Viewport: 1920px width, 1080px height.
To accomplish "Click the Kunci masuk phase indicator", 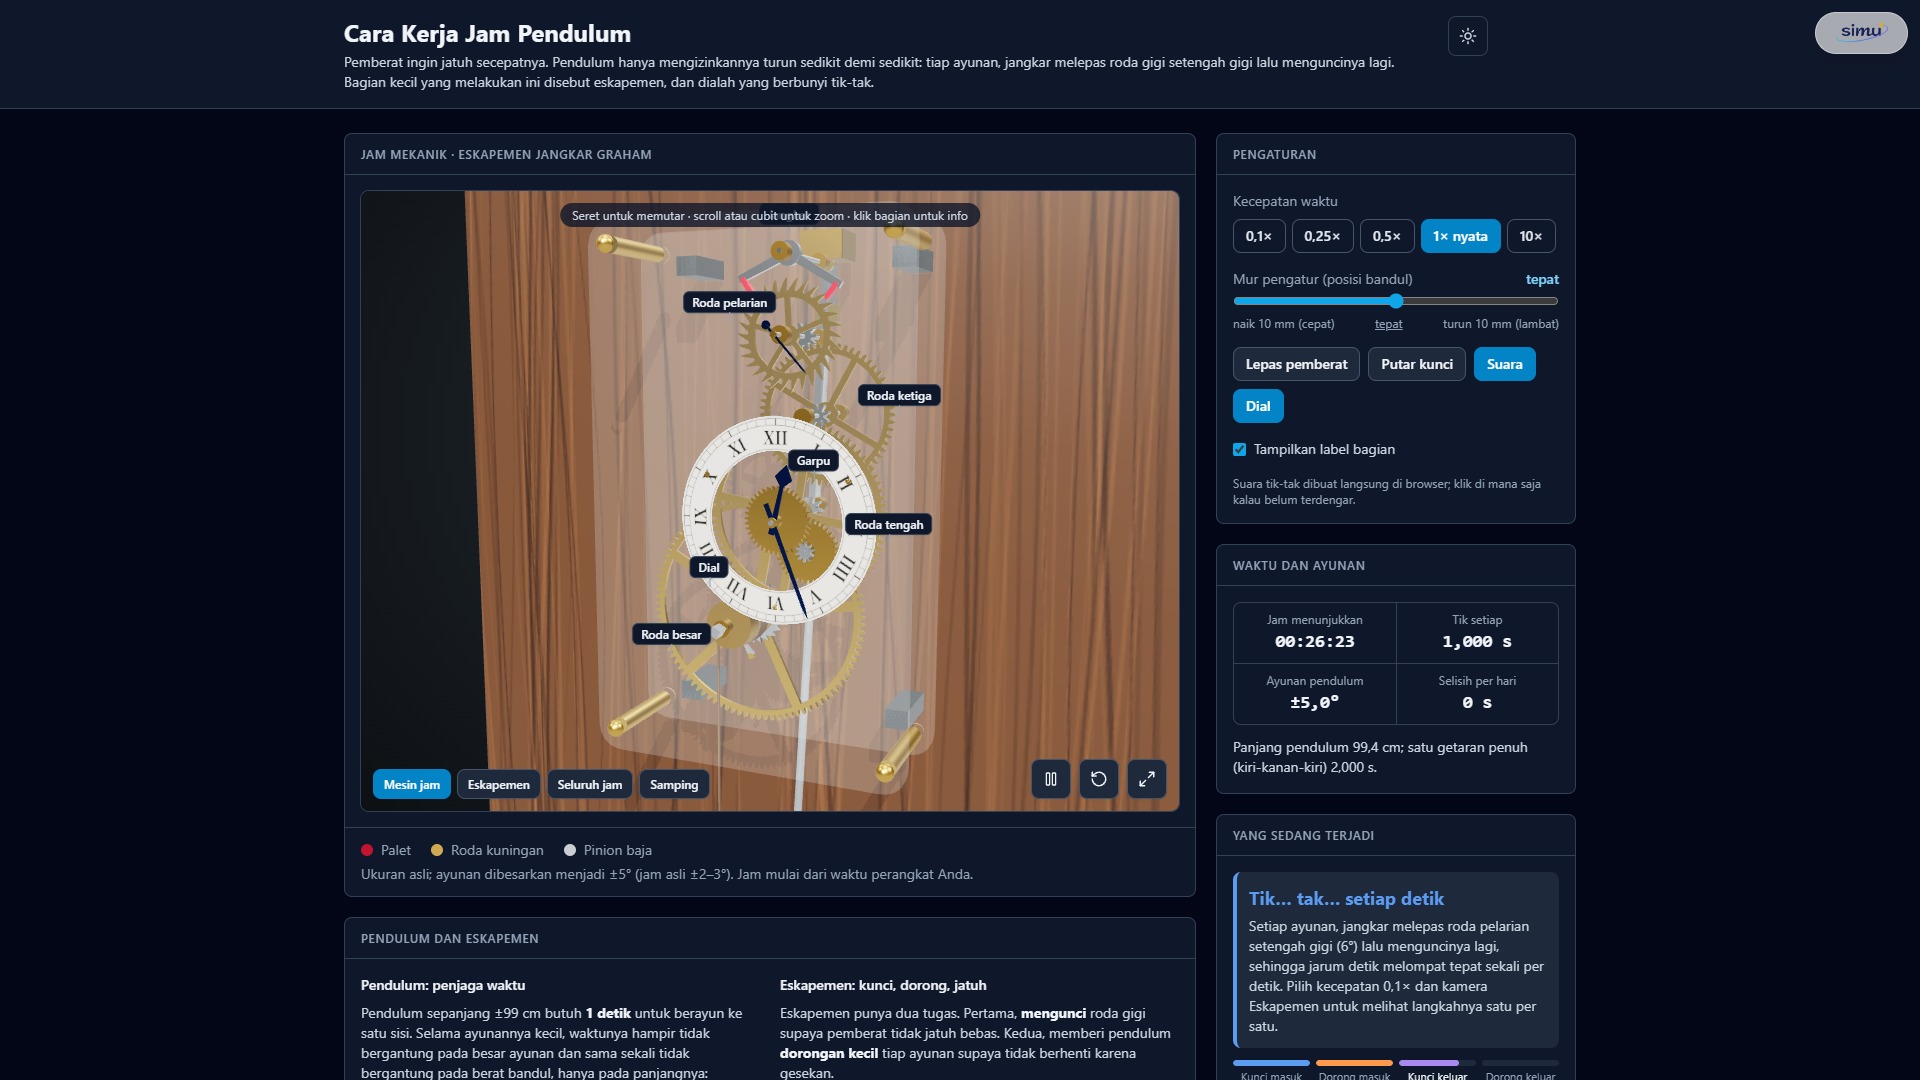I will (1271, 1070).
